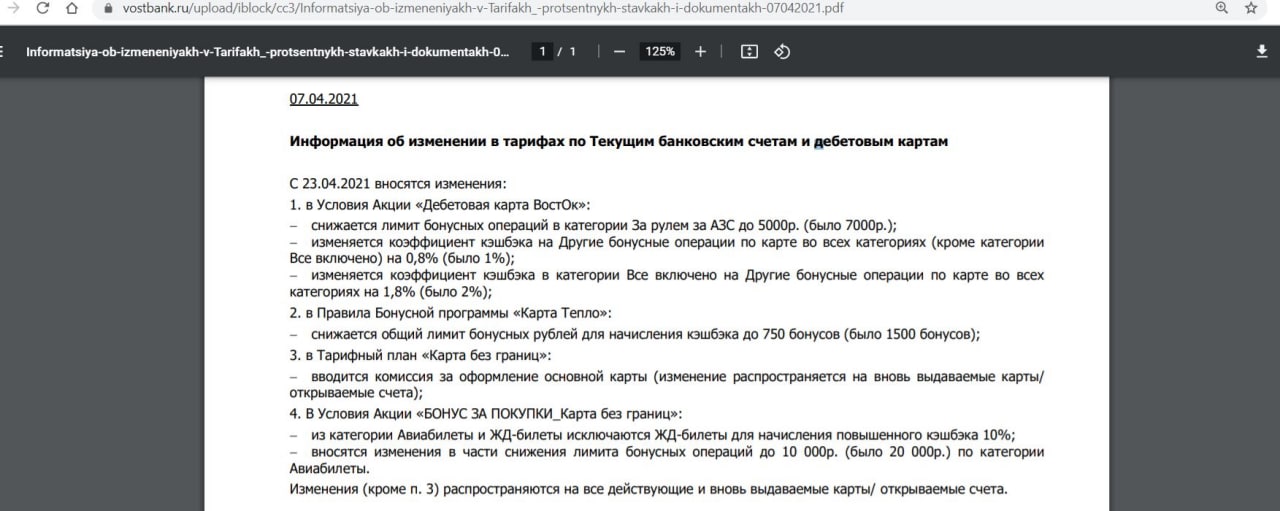The width and height of the screenshot is (1280, 511).
Task: Click the browser forward arrow
Action: pos(13,8)
